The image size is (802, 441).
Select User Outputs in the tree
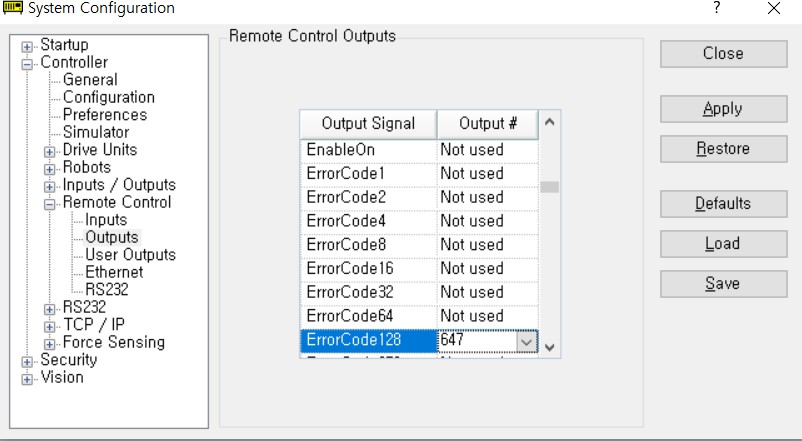[x=130, y=255]
